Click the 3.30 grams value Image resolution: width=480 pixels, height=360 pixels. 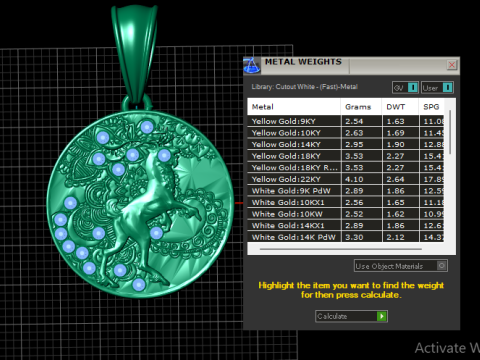pyautogui.click(x=354, y=237)
